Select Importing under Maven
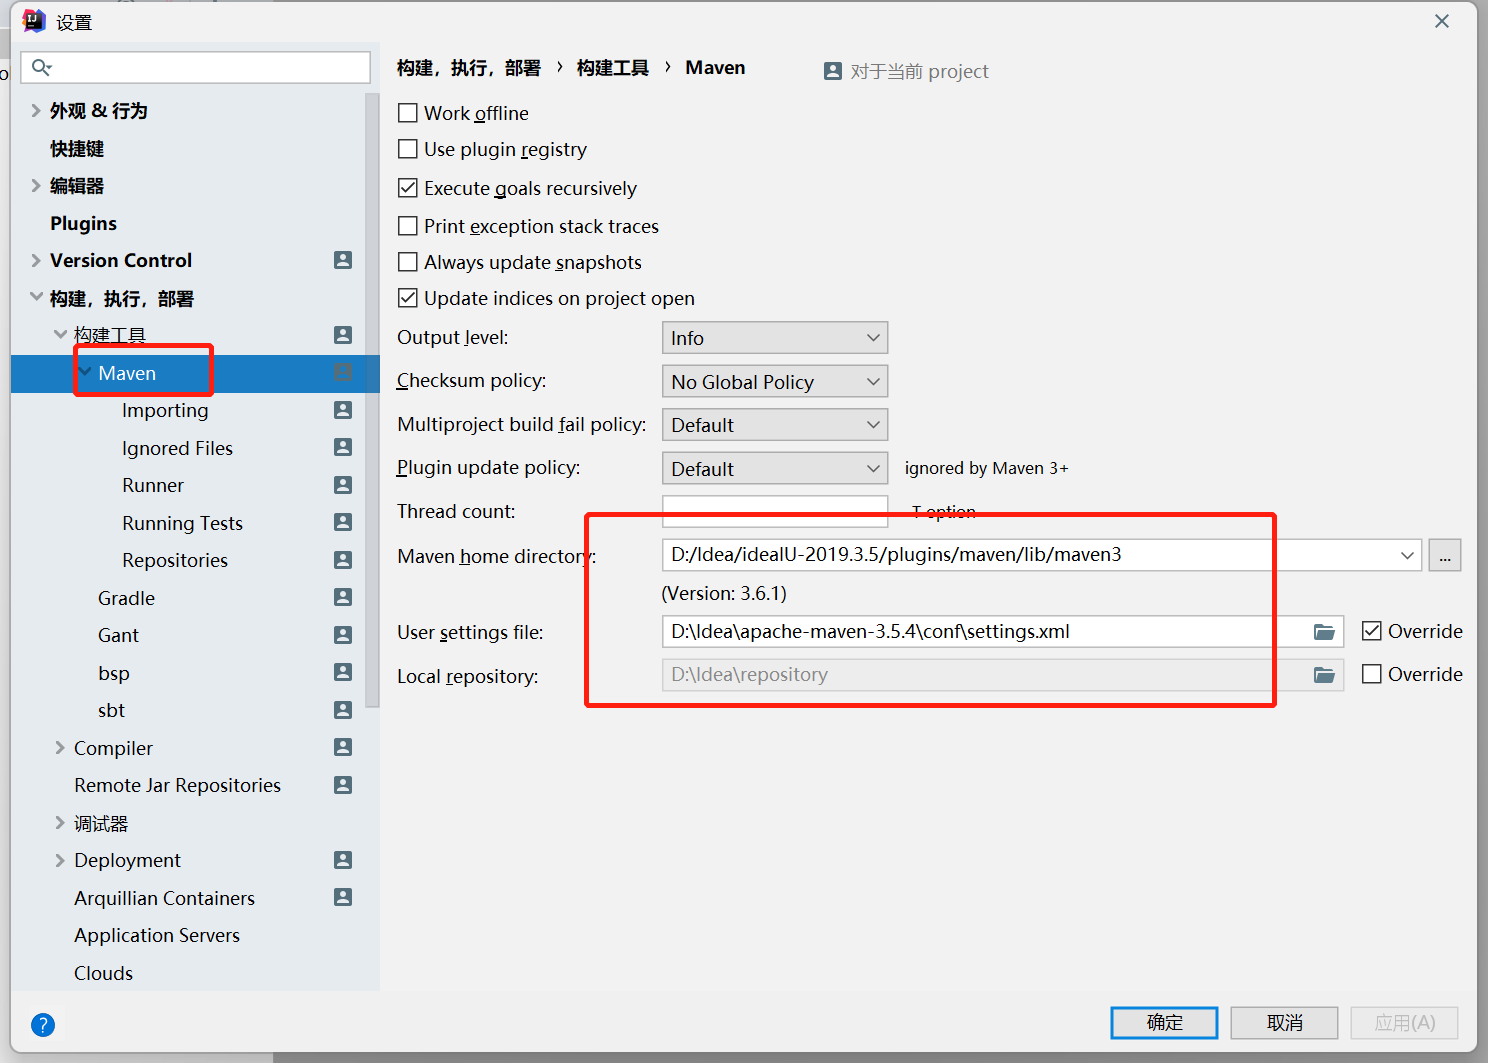1488x1063 pixels. click(165, 410)
